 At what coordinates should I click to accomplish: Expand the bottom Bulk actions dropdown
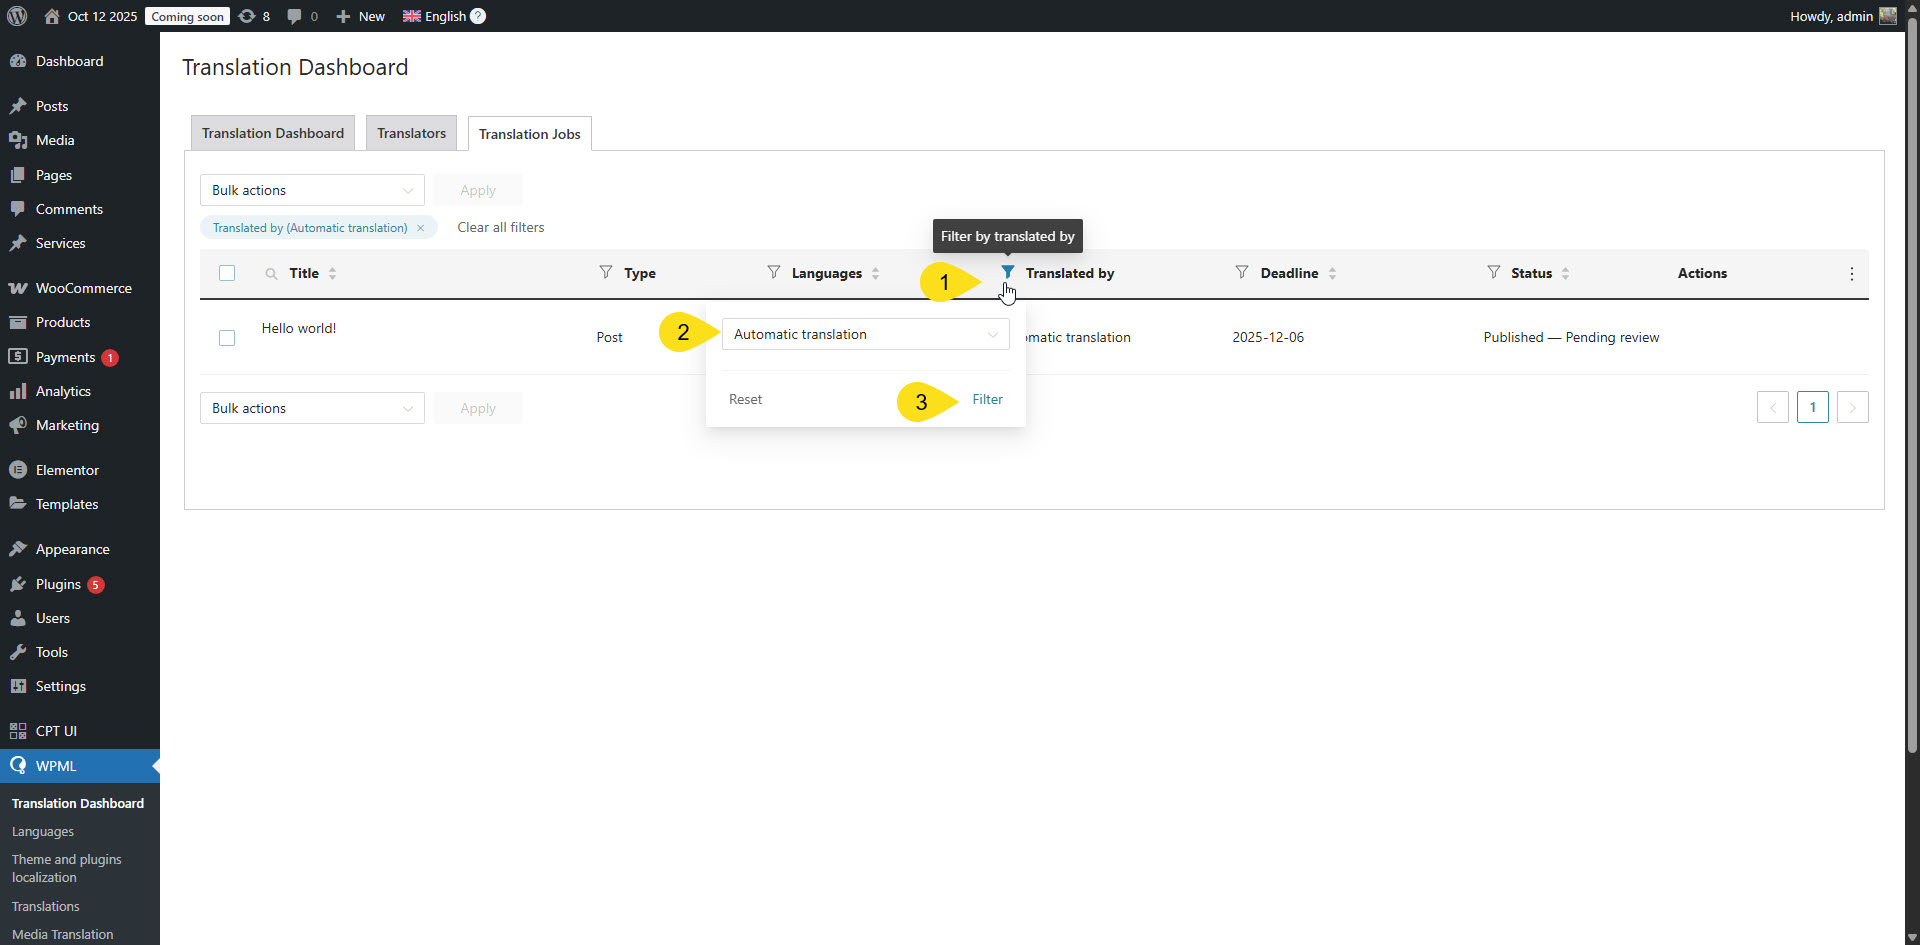tap(312, 408)
